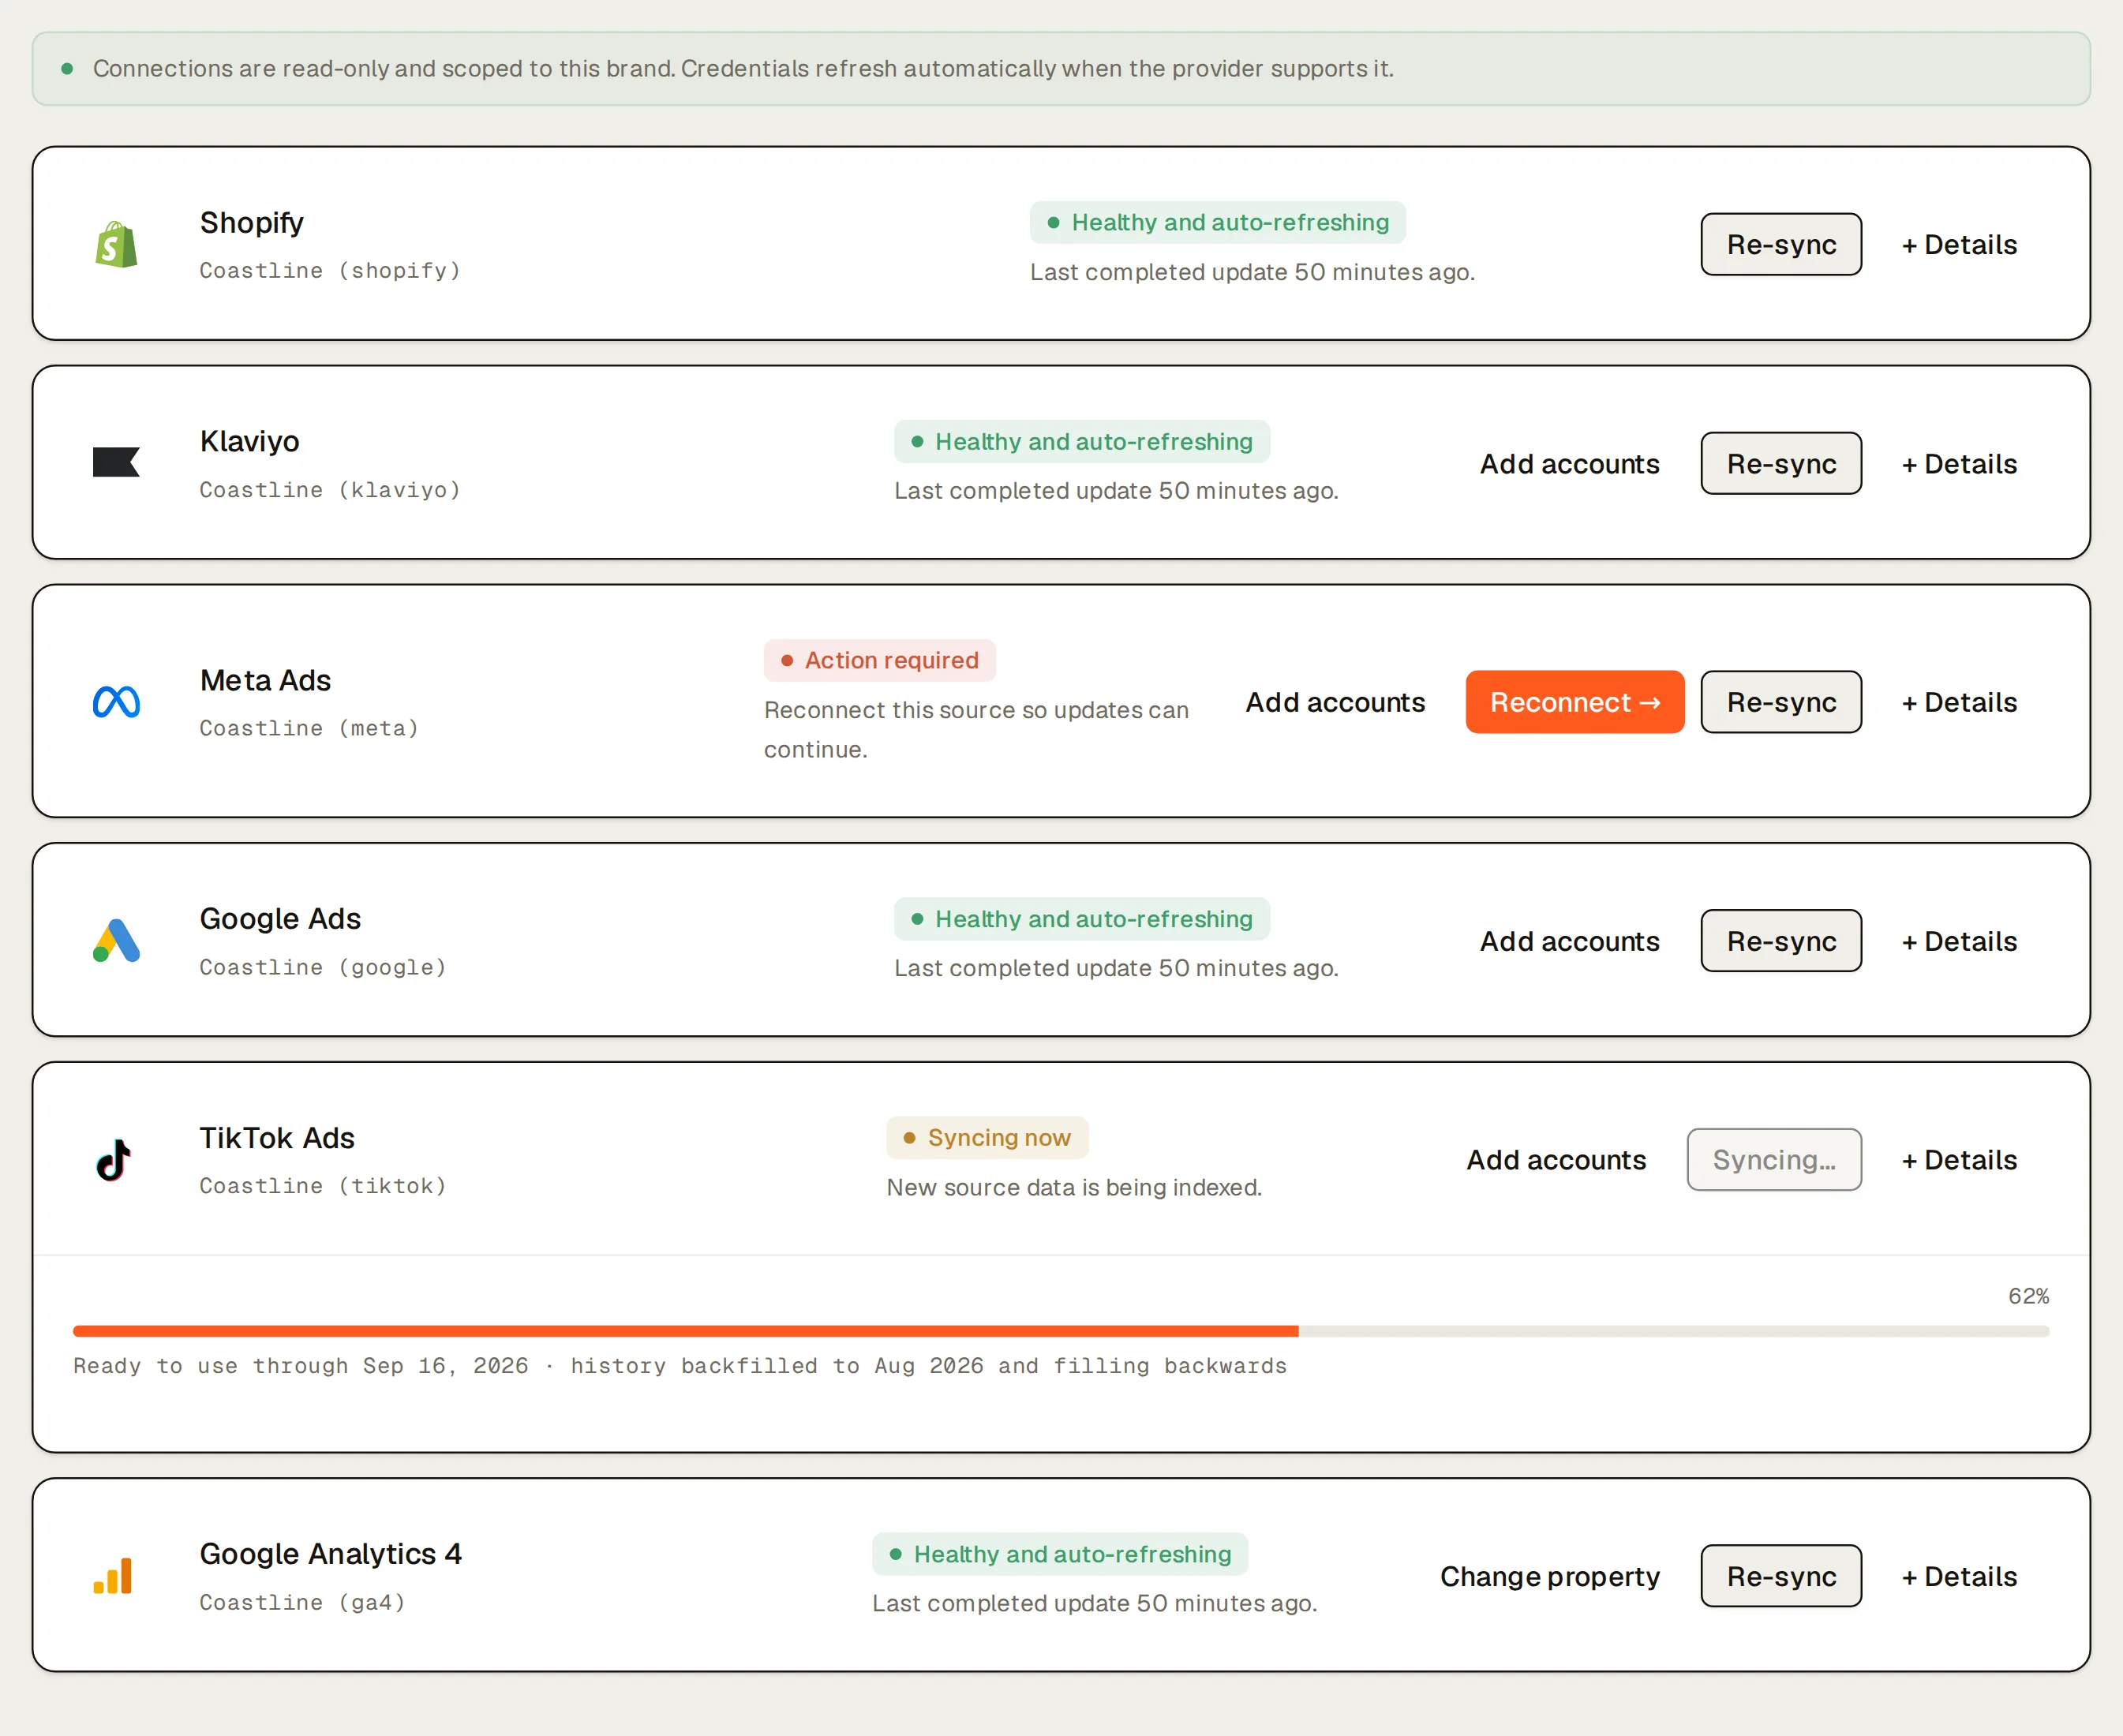Click the text 'Coastline (shopify)'
The image size is (2123, 1736).
[330, 271]
